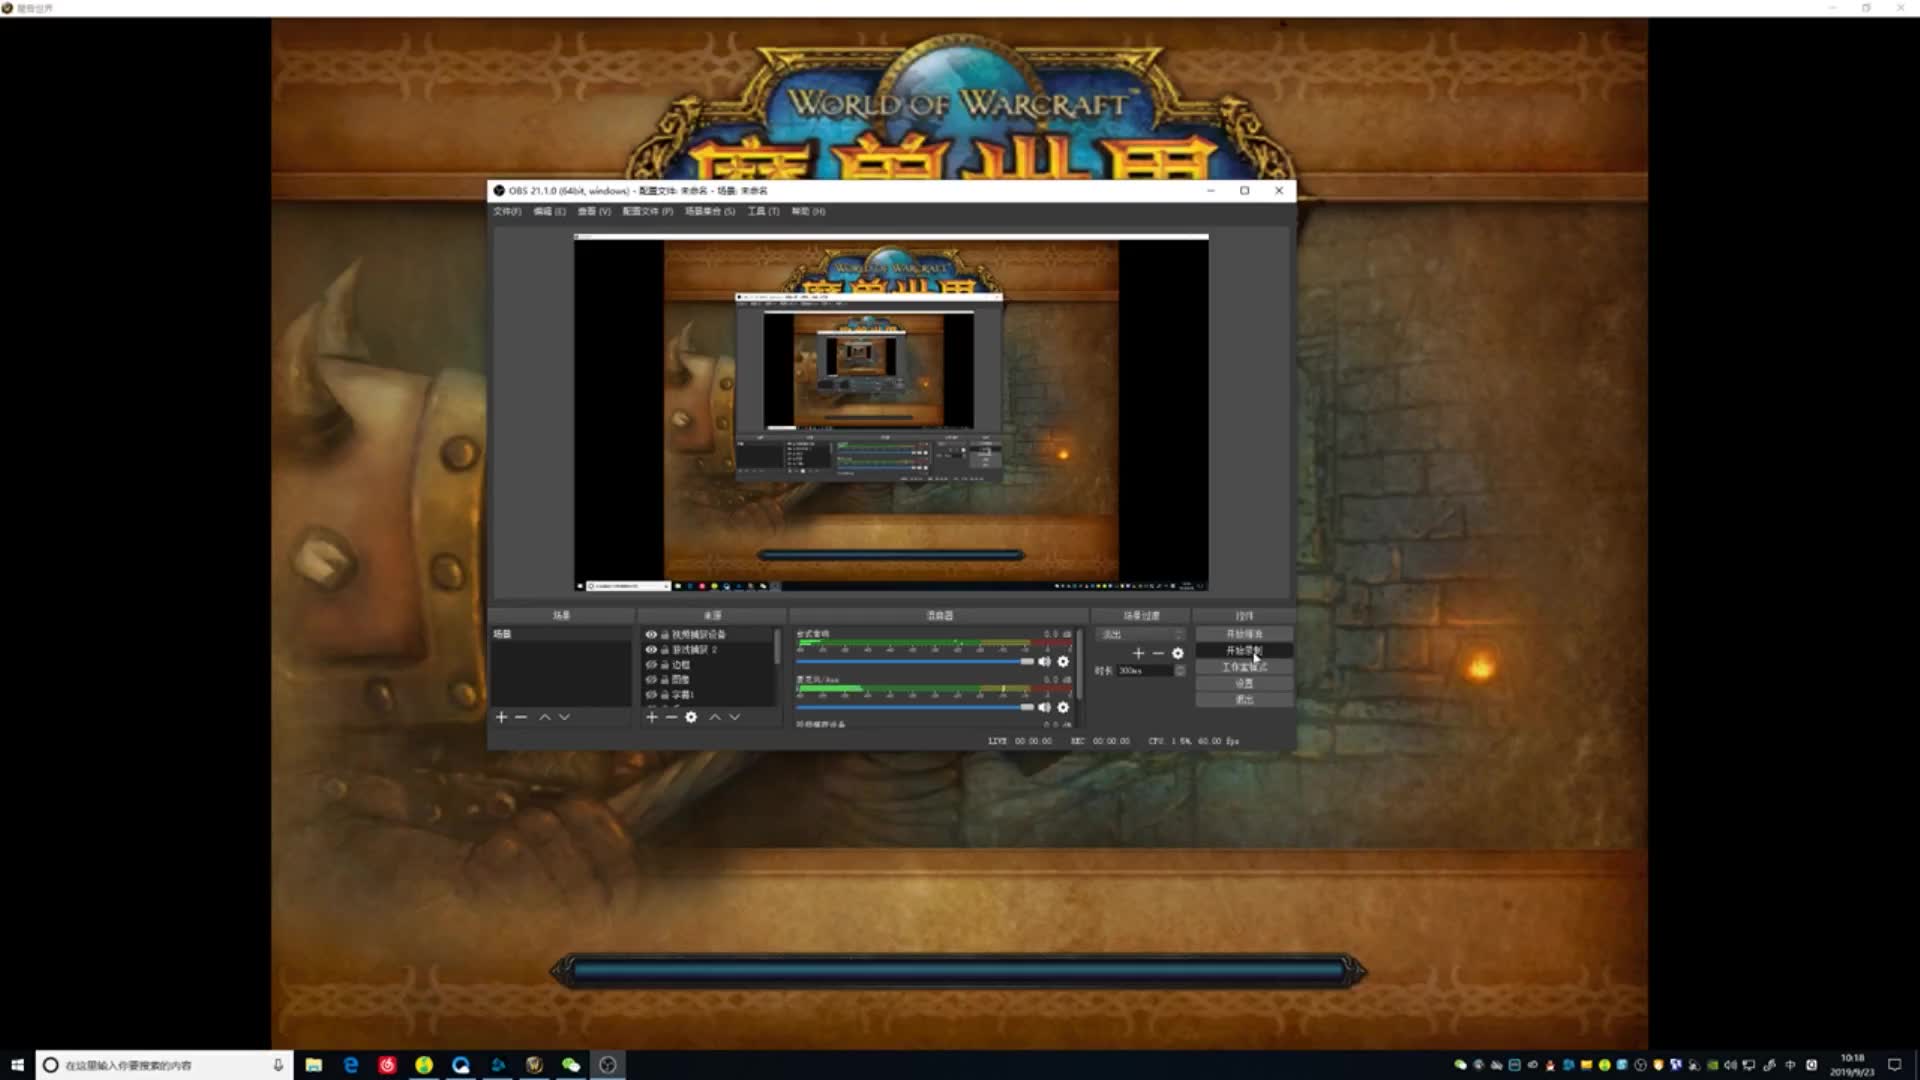This screenshot has width=1920, height=1080.
Task: Open the red NetEase music taskbar icon
Action: click(387, 1065)
